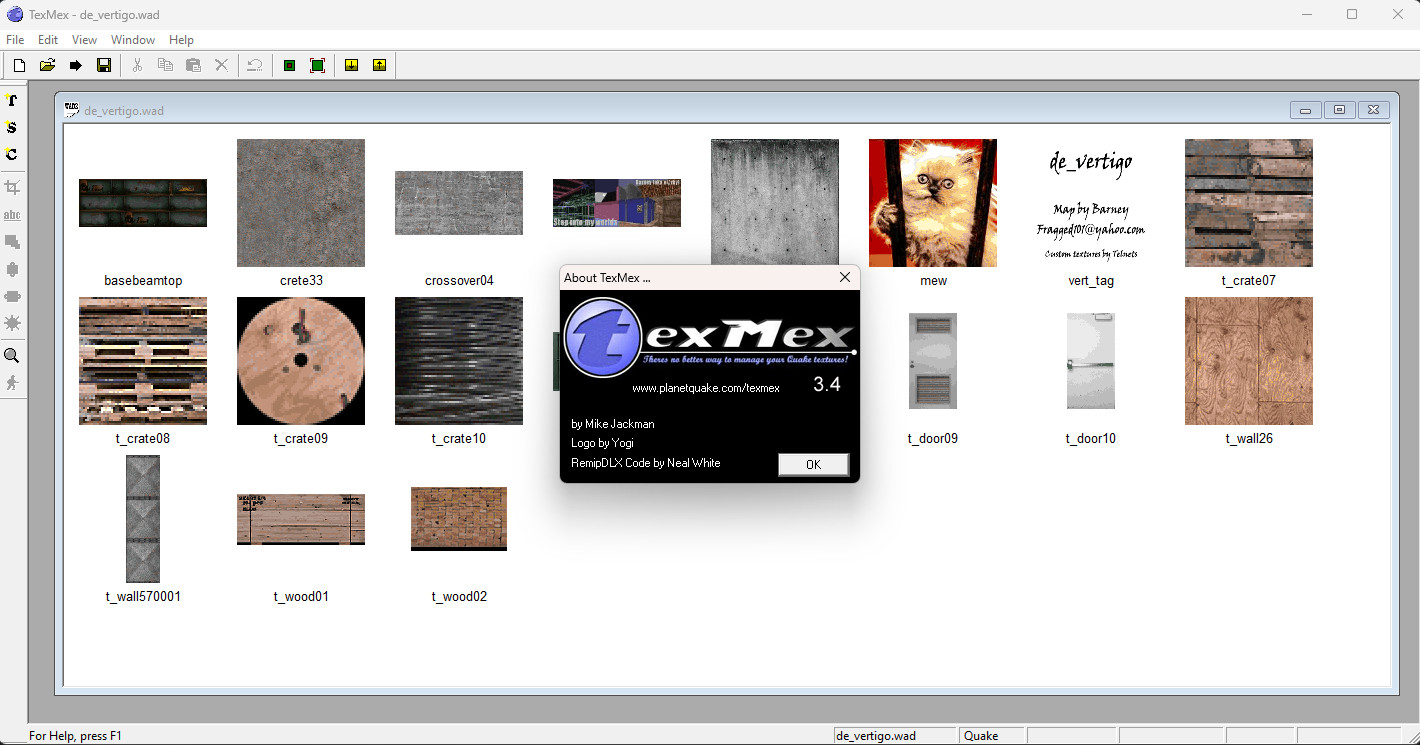
Task: Open the Zoom magnifier tool
Action: [x=13, y=355]
